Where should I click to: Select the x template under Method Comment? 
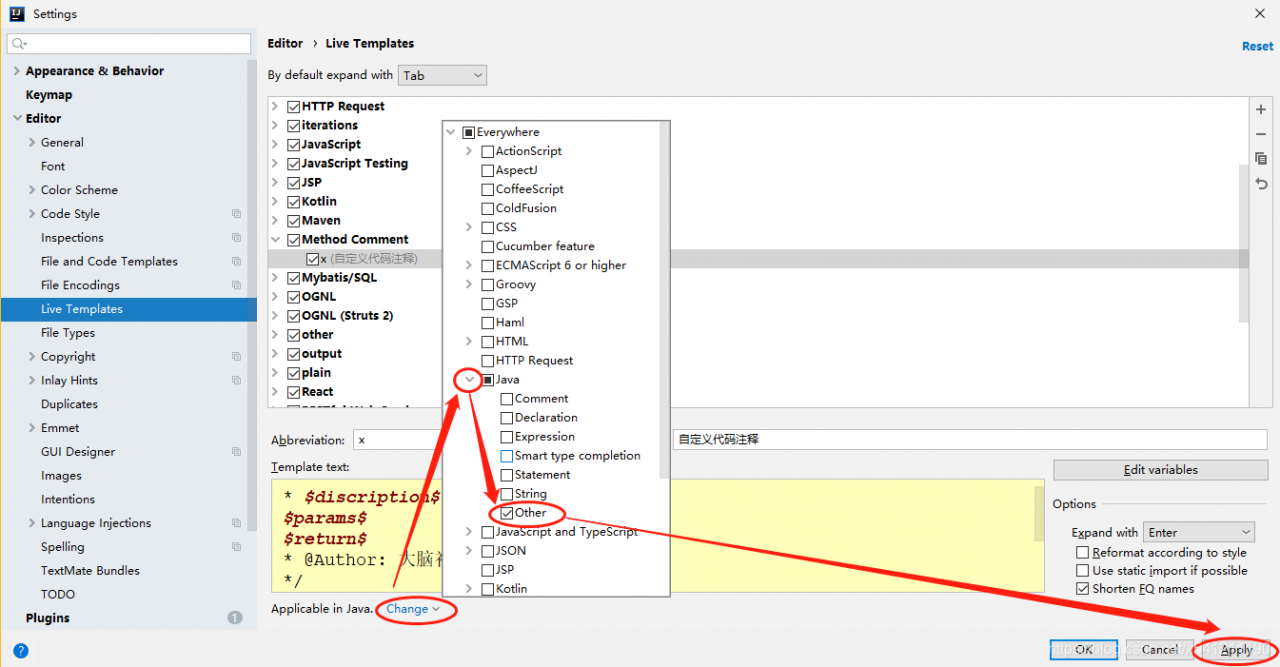tap(367, 259)
